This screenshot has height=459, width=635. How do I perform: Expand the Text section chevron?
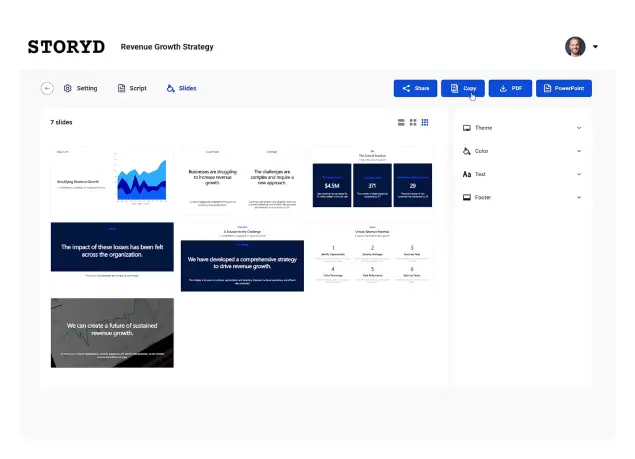click(x=579, y=174)
